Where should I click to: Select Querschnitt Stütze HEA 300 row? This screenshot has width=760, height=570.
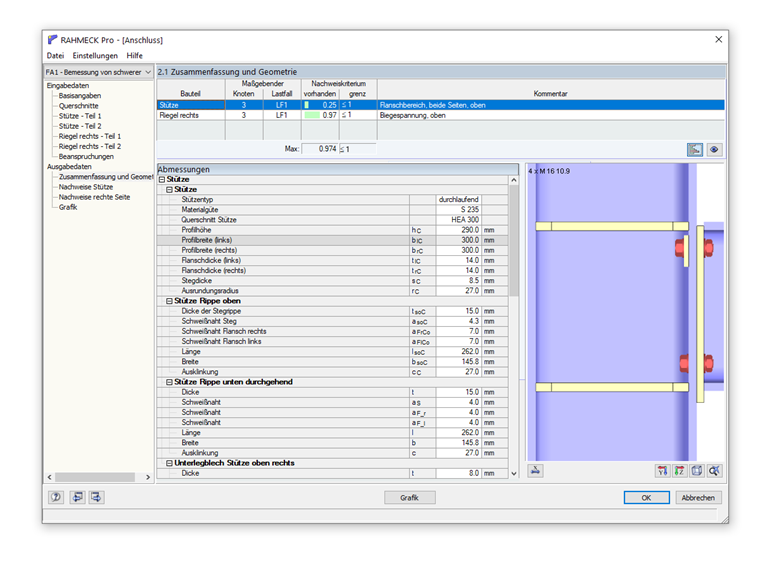pos(332,220)
